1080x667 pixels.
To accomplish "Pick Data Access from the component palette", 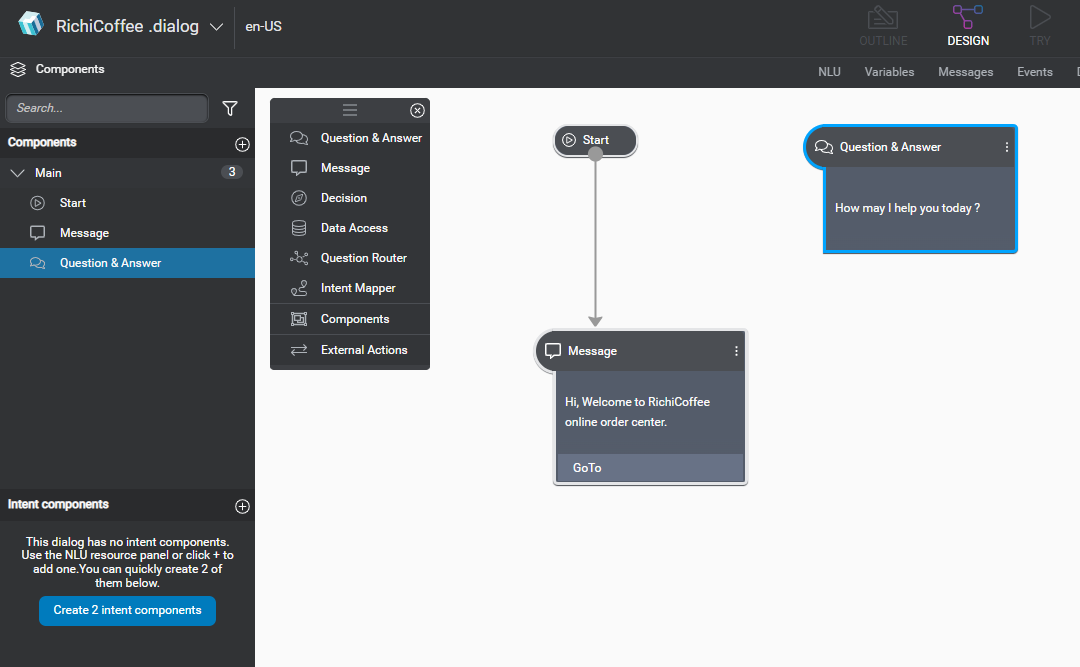I will tap(353, 228).
